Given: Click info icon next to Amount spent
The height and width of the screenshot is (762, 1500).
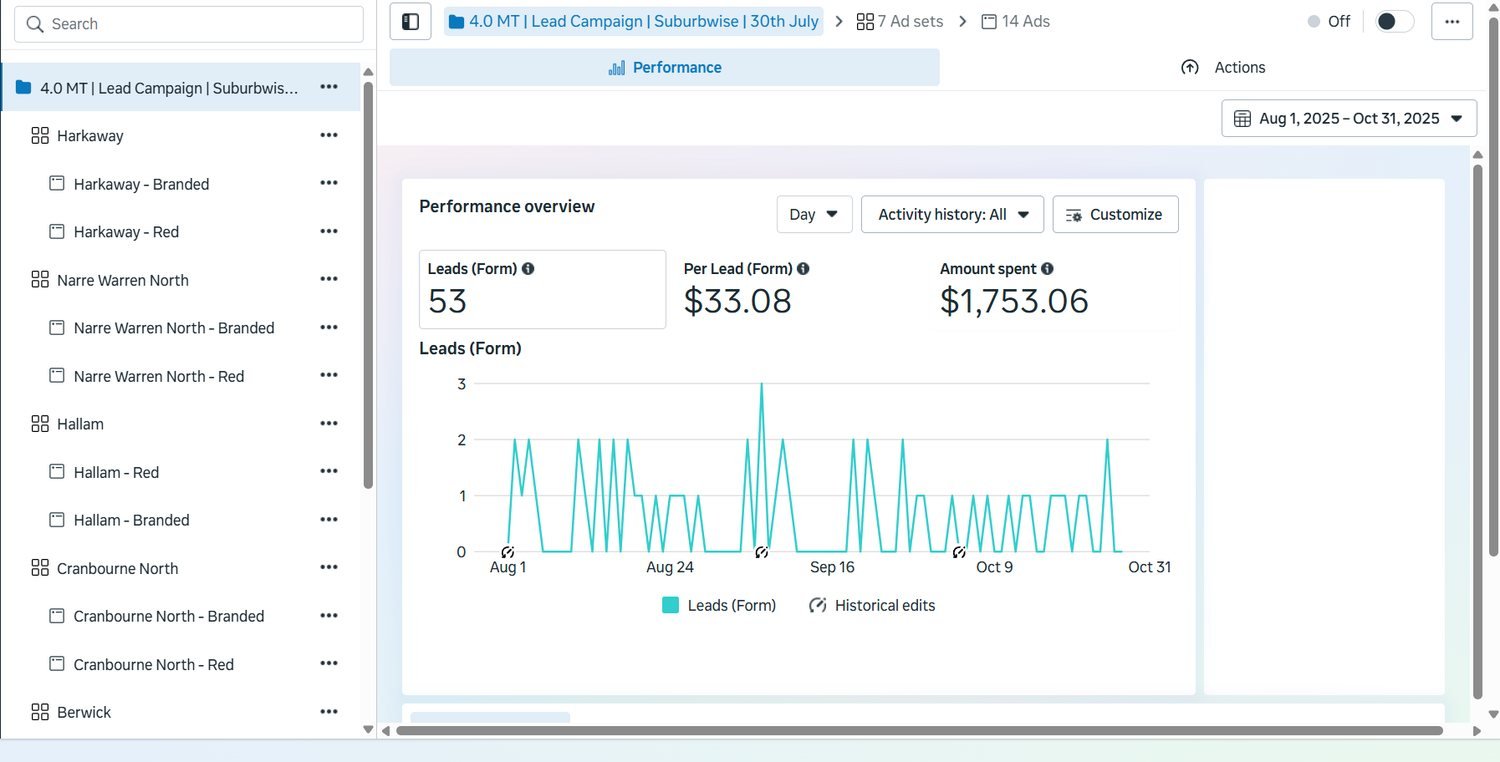Looking at the screenshot, I should coord(1047,269).
